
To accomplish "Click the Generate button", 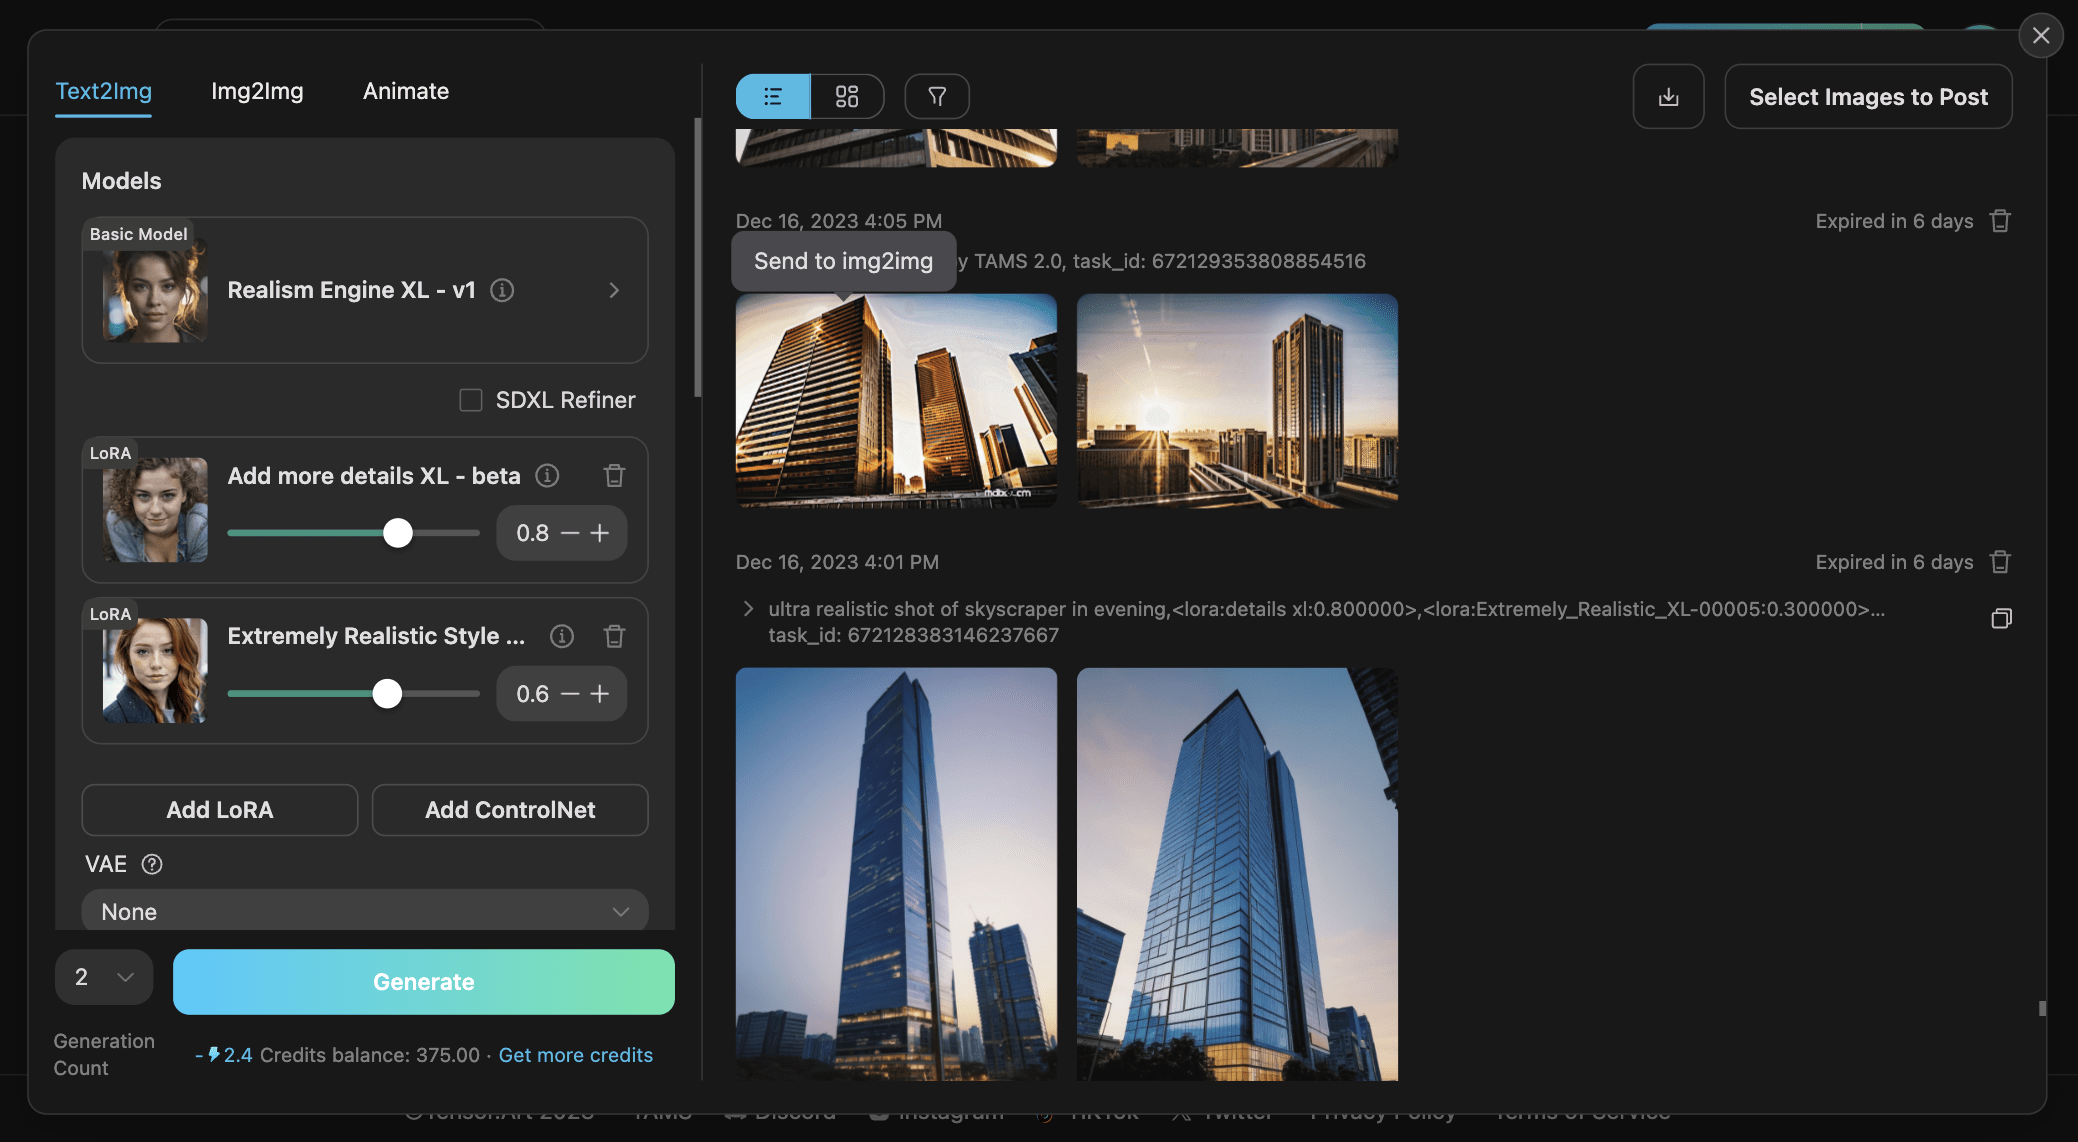I will pos(423,982).
